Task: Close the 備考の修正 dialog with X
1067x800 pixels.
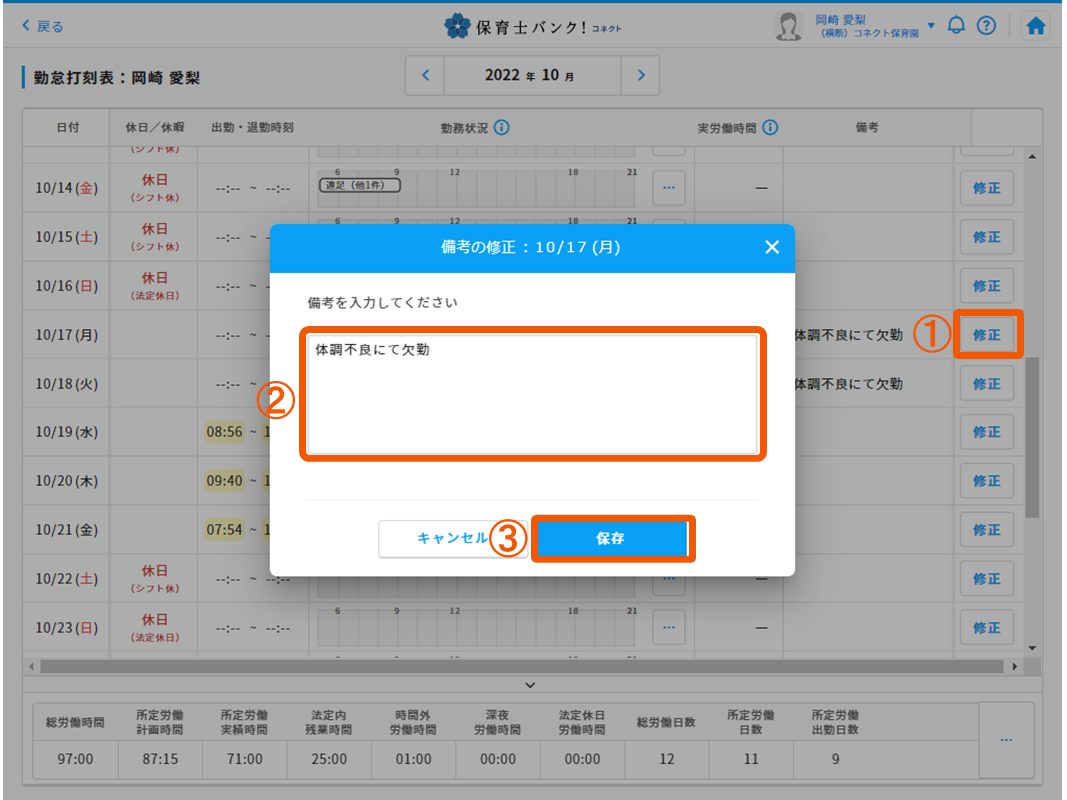Action: tap(771, 247)
